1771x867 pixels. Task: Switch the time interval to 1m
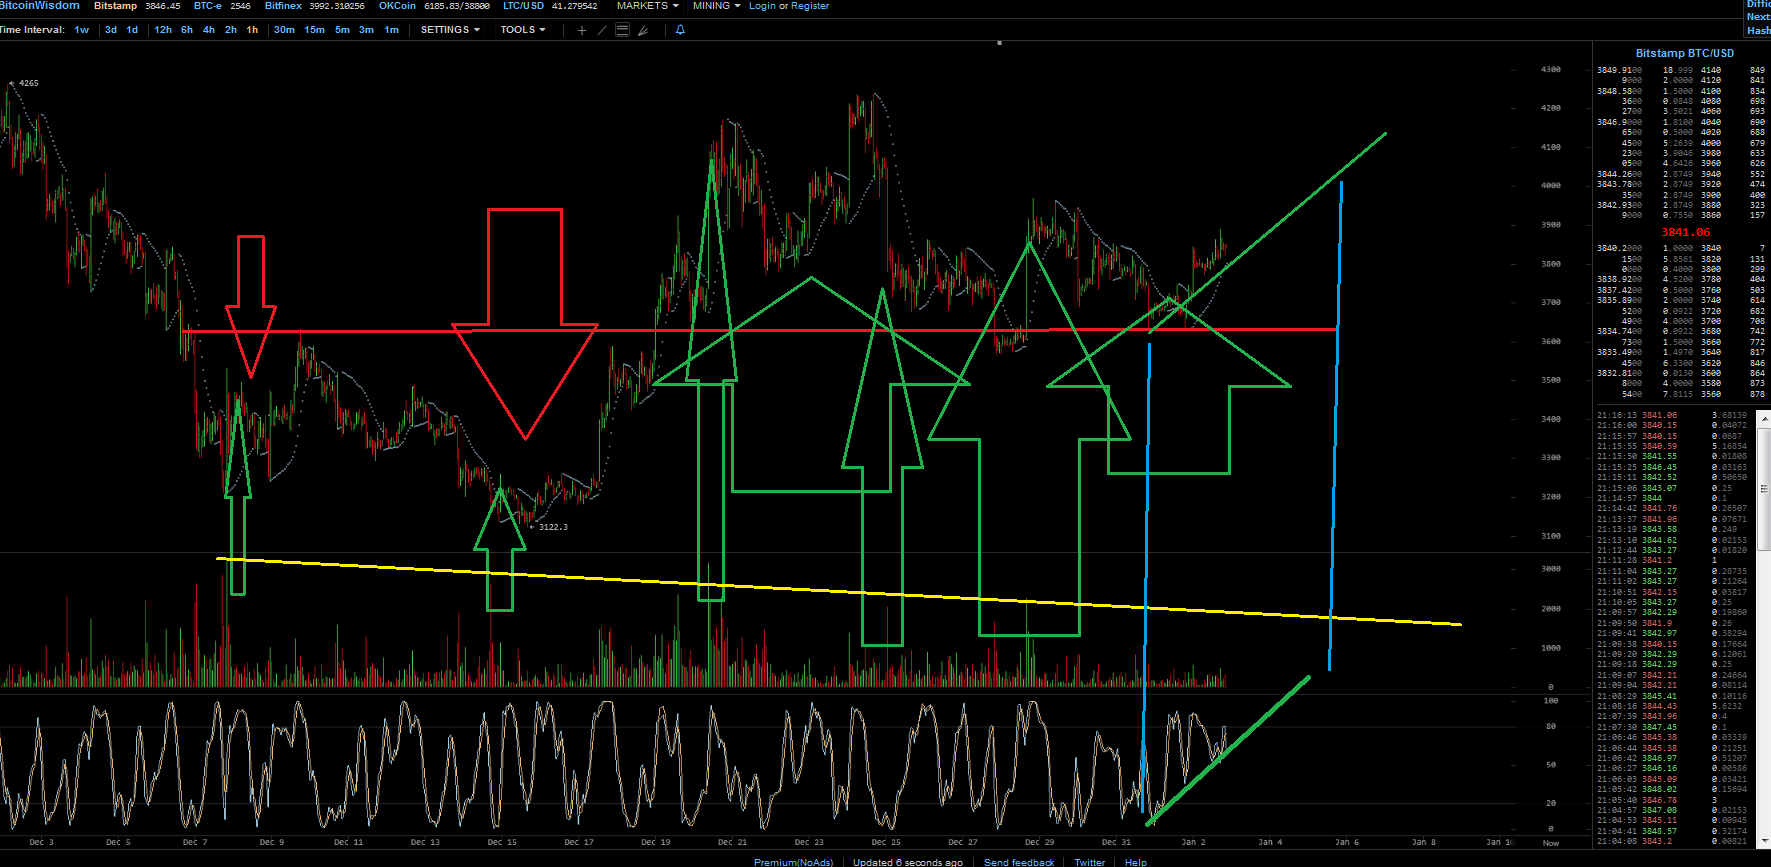[391, 30]
